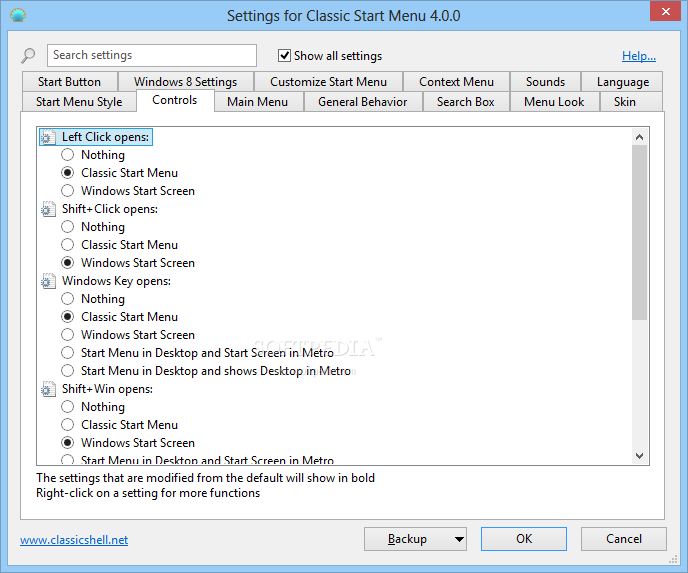Click the scroll up arrow in settings list
The image size is (688, 573).
coord(639,137)
